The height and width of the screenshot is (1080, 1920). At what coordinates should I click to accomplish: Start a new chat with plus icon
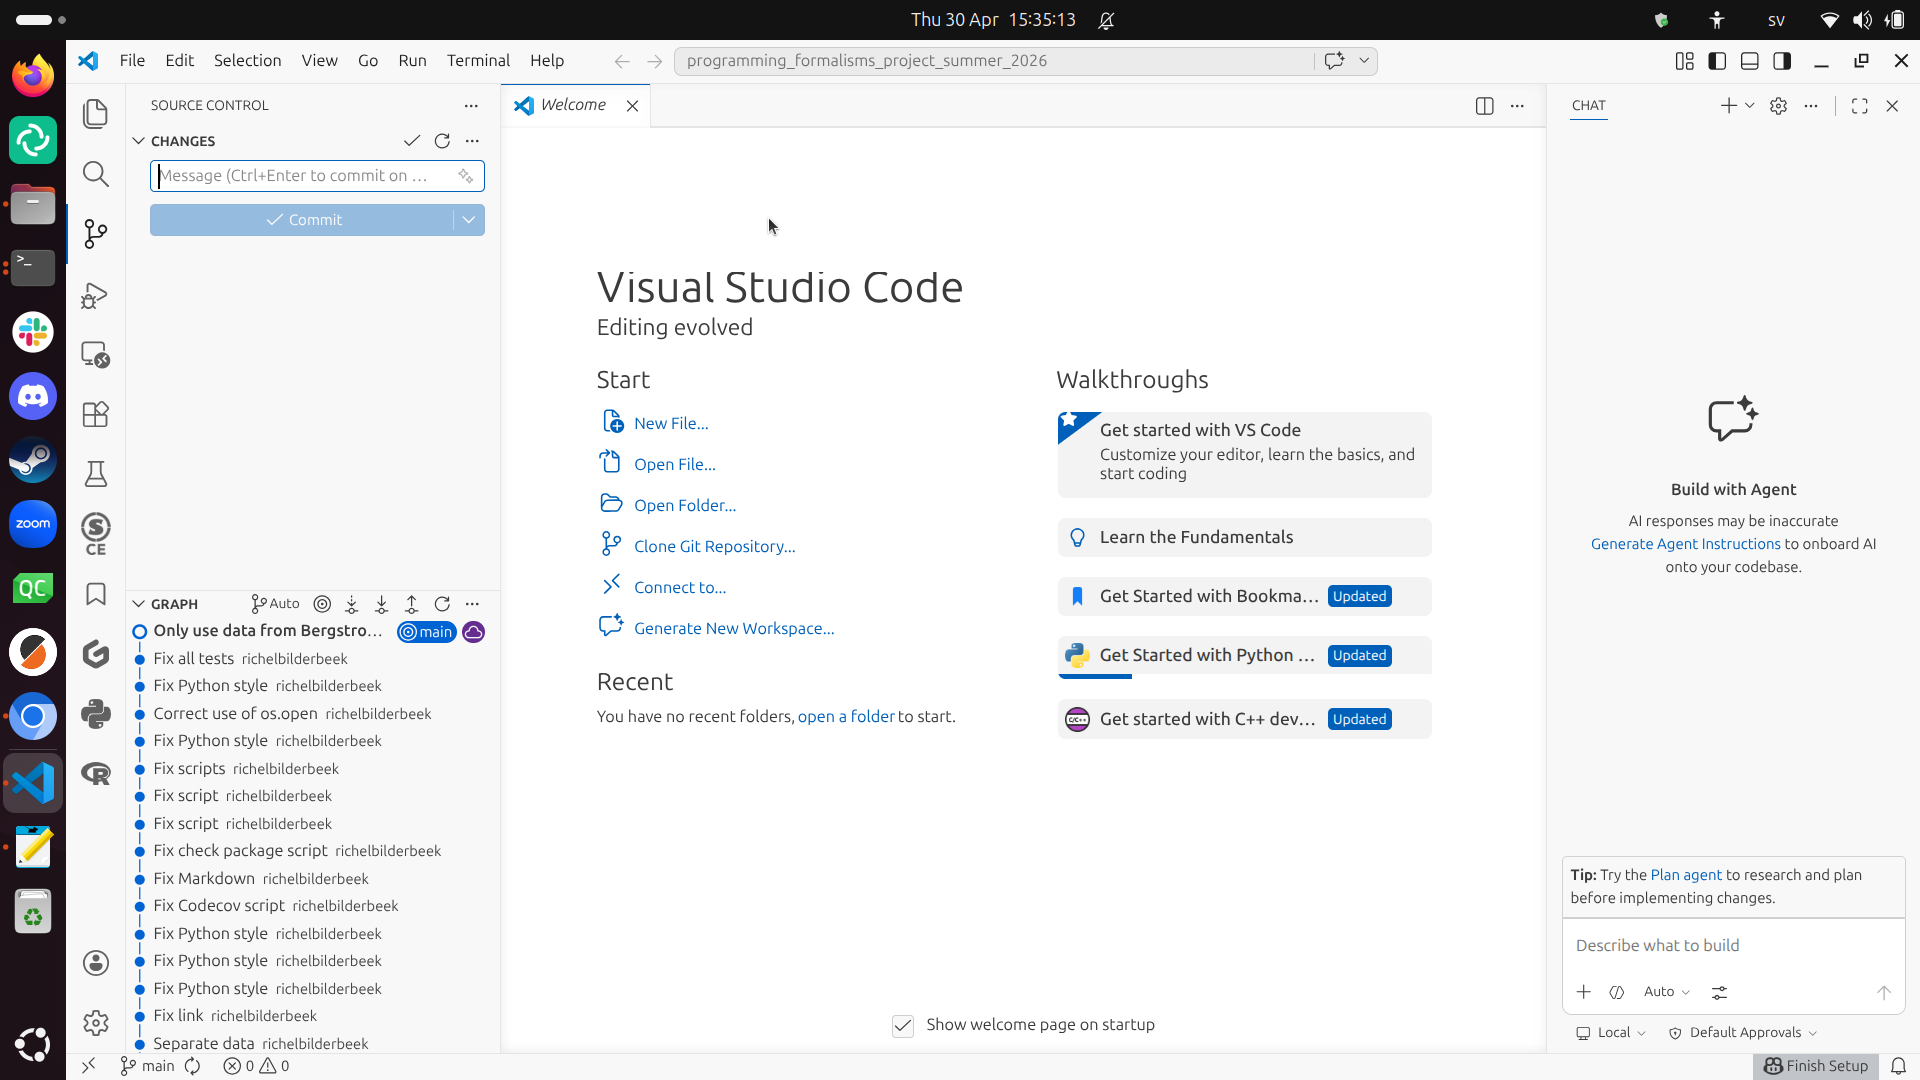tap(1728, 106)
